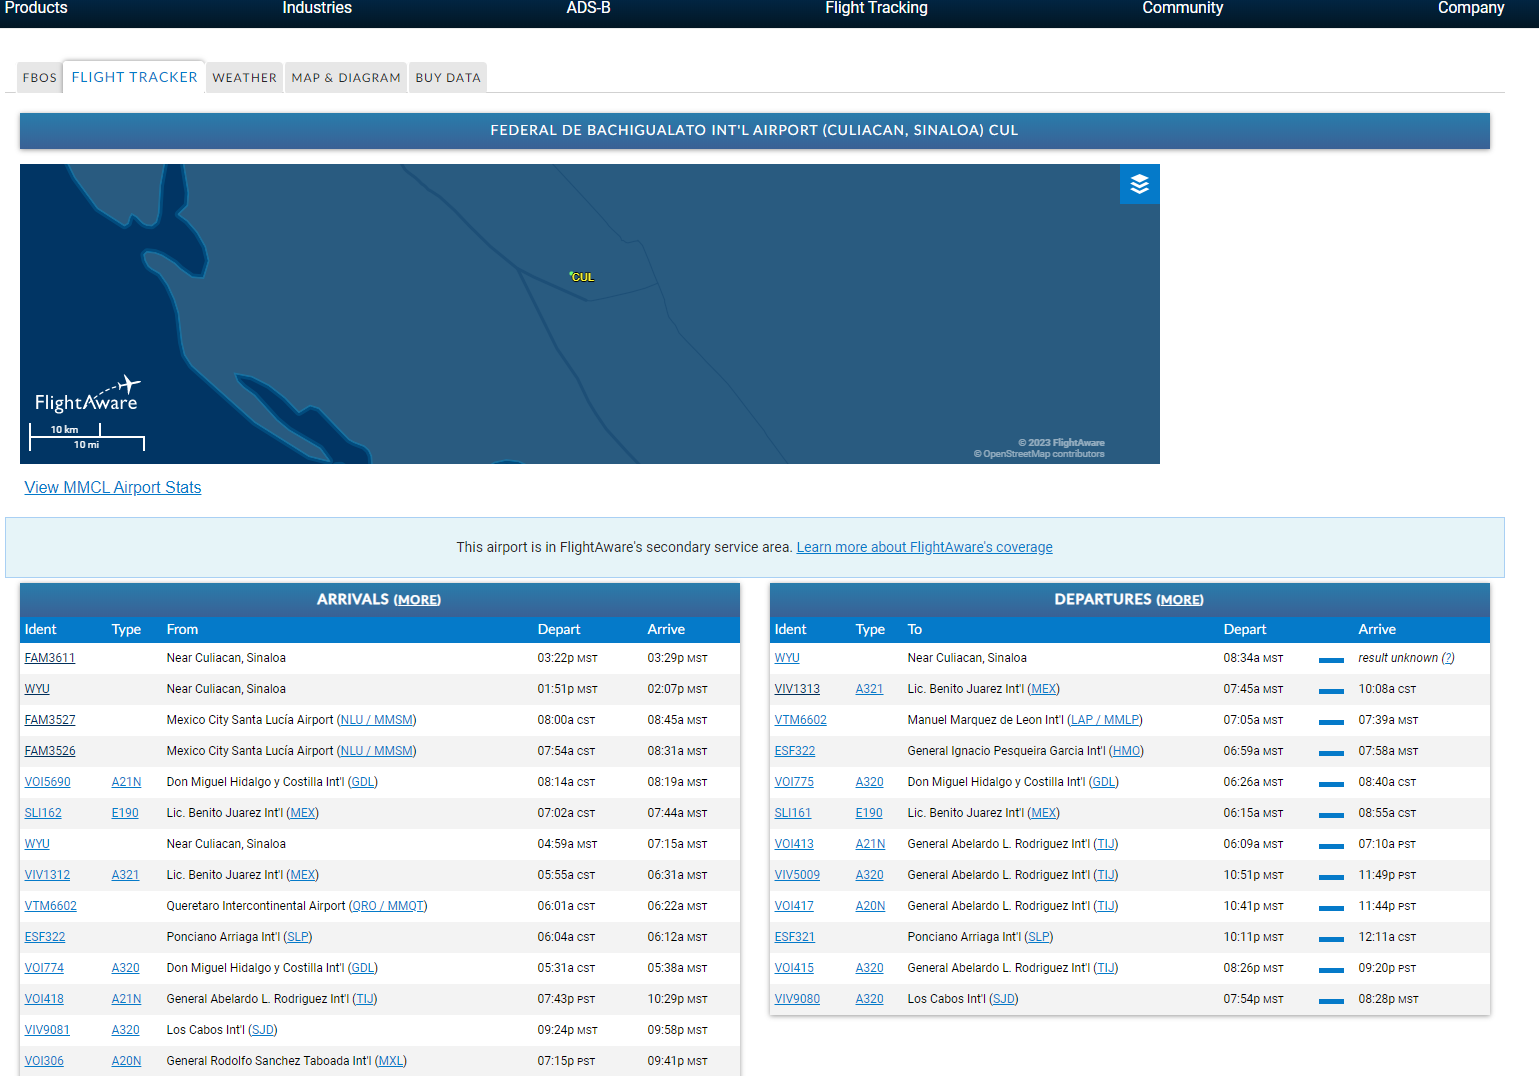Viewport: 1539px width, 1076px height.
Task: Click A321 aircraft type for VIV1313
Action: (869, 689)
